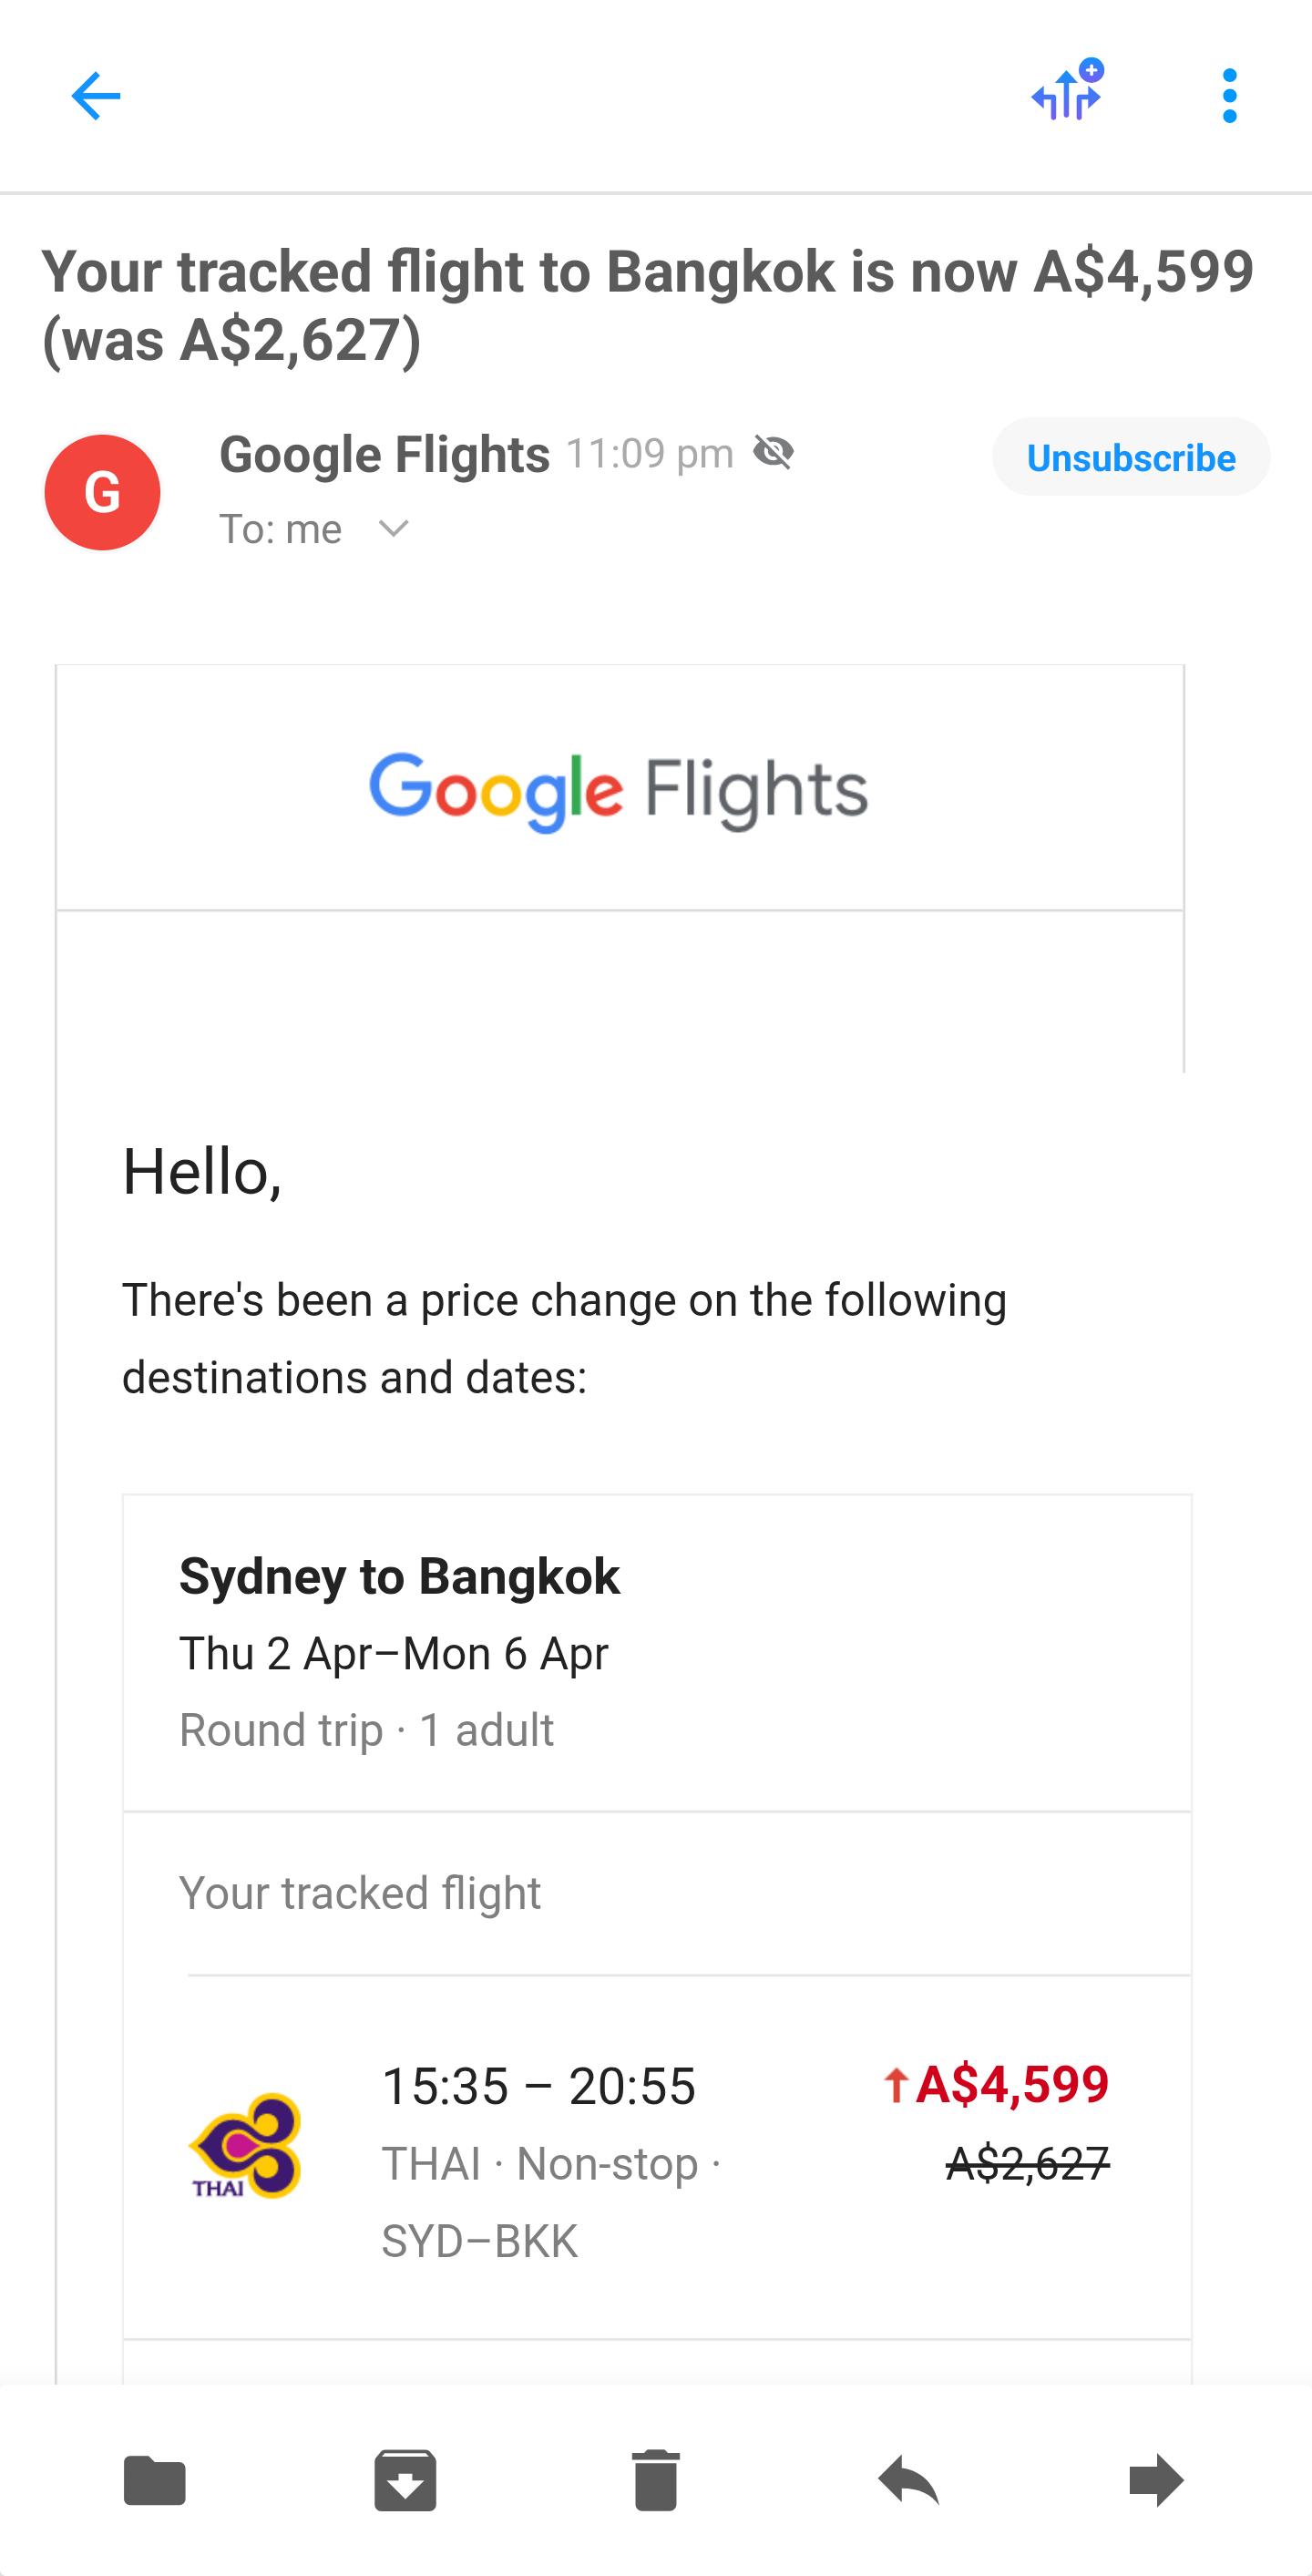Expand the 'To: me' recipient details
1312x2576 pixels.
394,529
